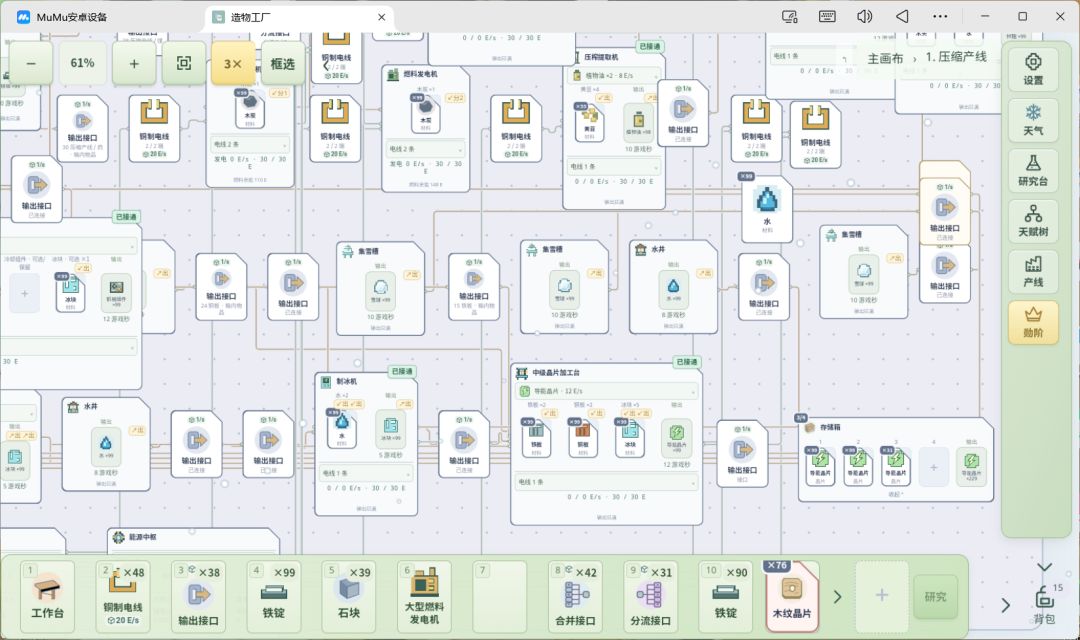The height and width of the screenshot is (640, 1080).
Task: Toggle the 3× game speed button
Action: 233,63
